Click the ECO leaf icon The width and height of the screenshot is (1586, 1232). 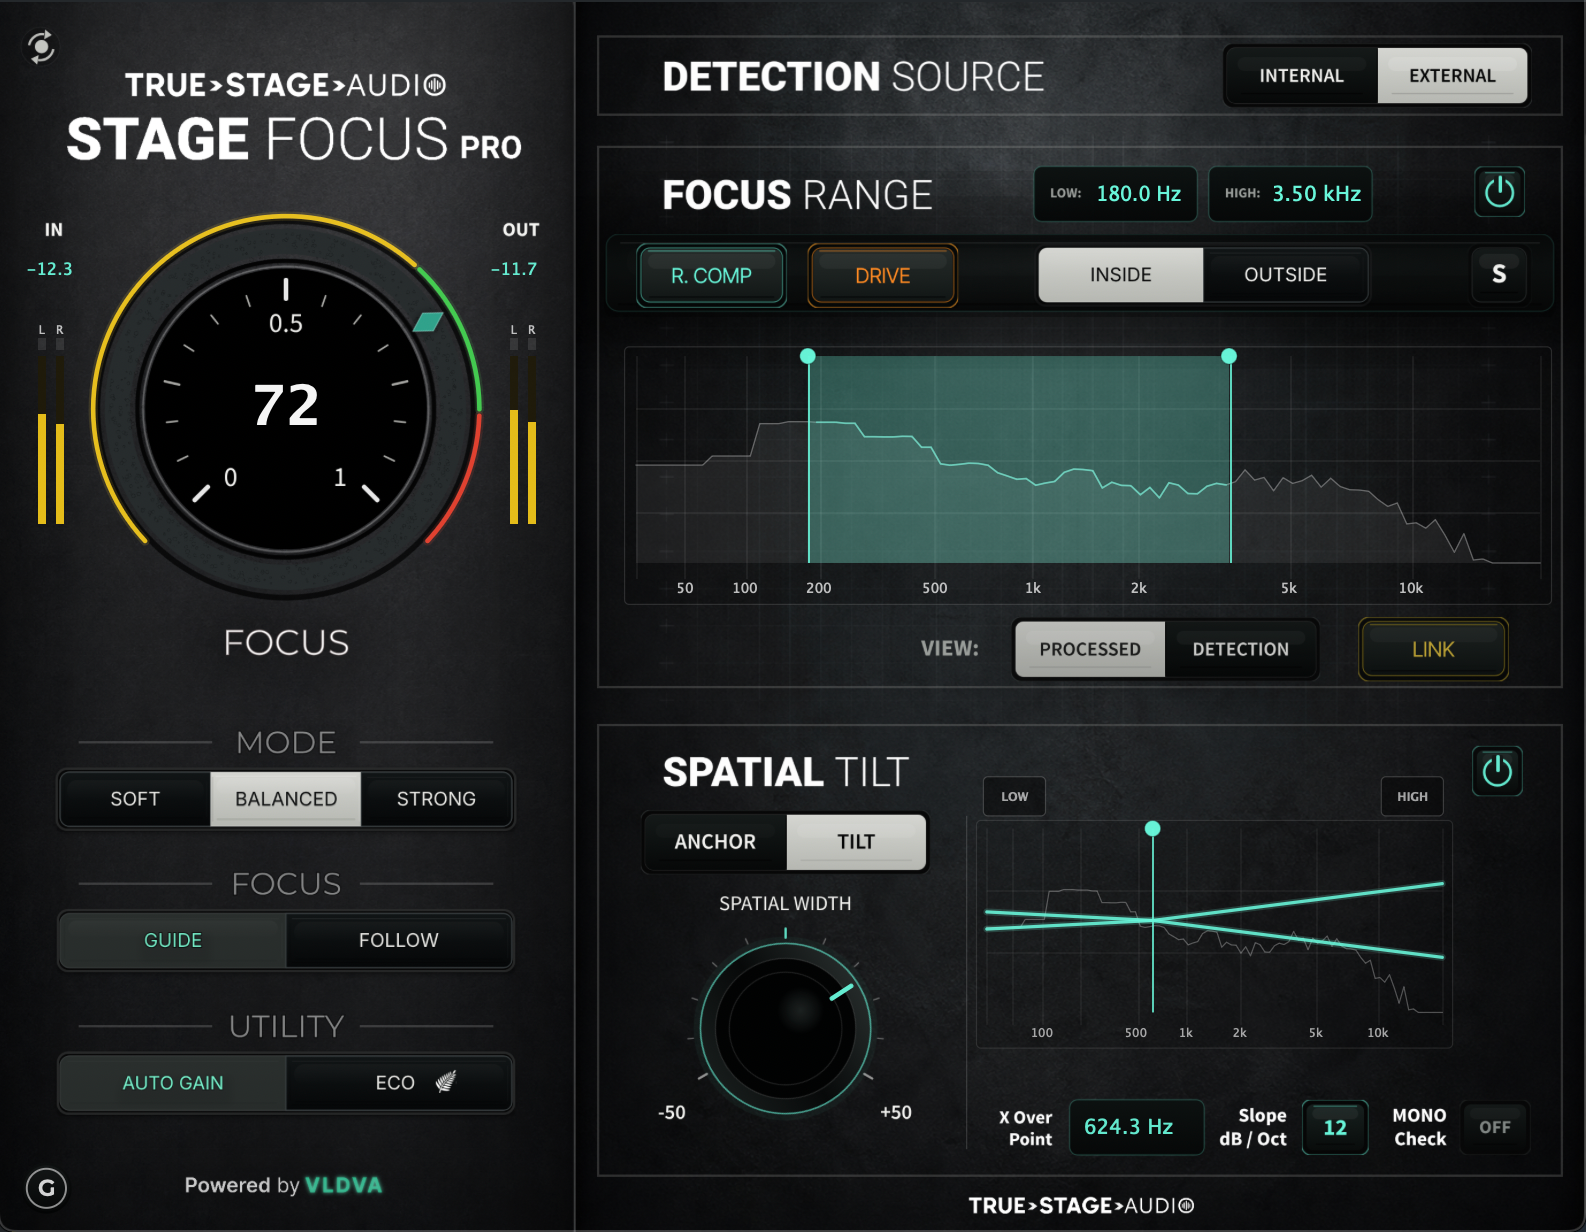coord(446,1081)
